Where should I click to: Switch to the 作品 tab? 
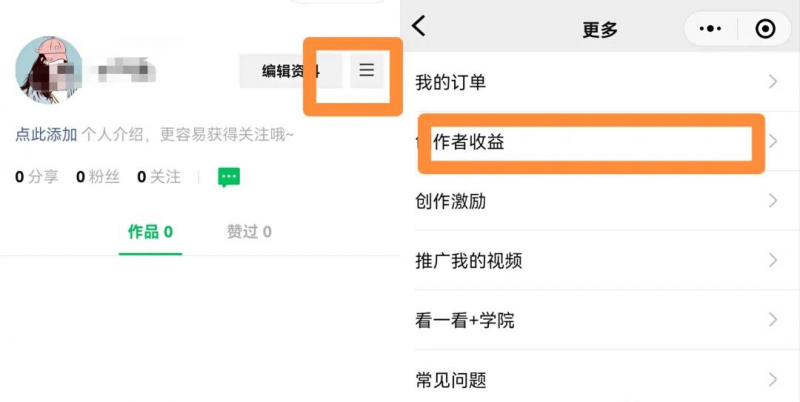pos(150,232)
